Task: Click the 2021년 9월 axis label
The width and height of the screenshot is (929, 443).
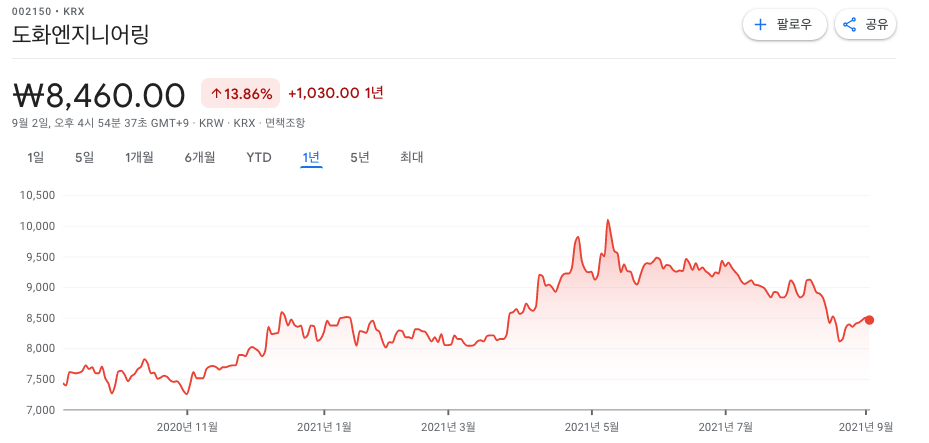Action: 864,426
